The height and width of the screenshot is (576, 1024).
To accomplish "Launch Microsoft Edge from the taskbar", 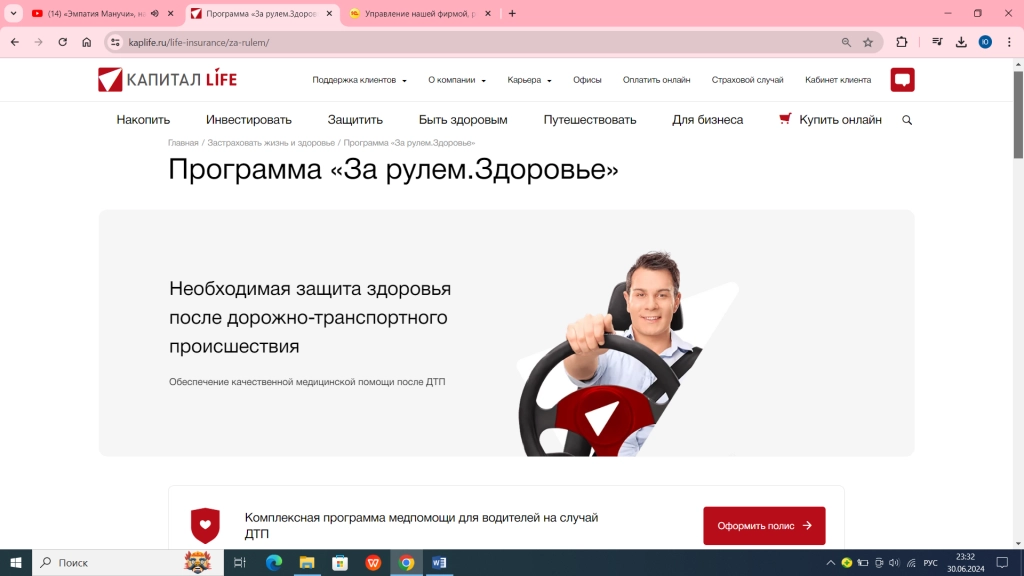I will (274, 562).
